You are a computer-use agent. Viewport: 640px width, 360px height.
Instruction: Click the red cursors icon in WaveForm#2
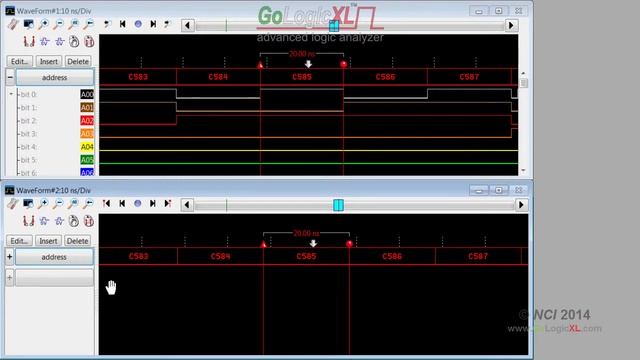pyautogui.click(x=29, y=221)
